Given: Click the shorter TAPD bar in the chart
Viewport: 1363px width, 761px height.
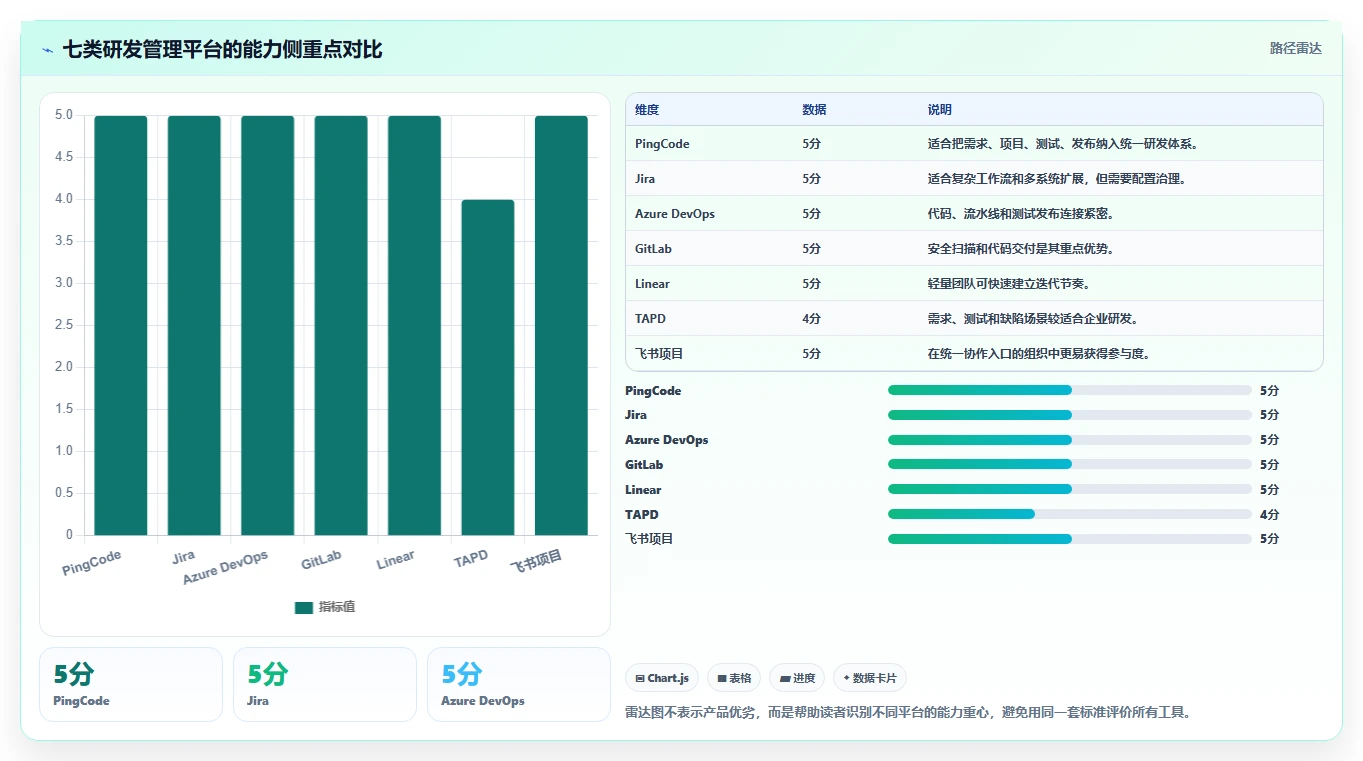Looking at the screenshot, I should coord(488,367).
